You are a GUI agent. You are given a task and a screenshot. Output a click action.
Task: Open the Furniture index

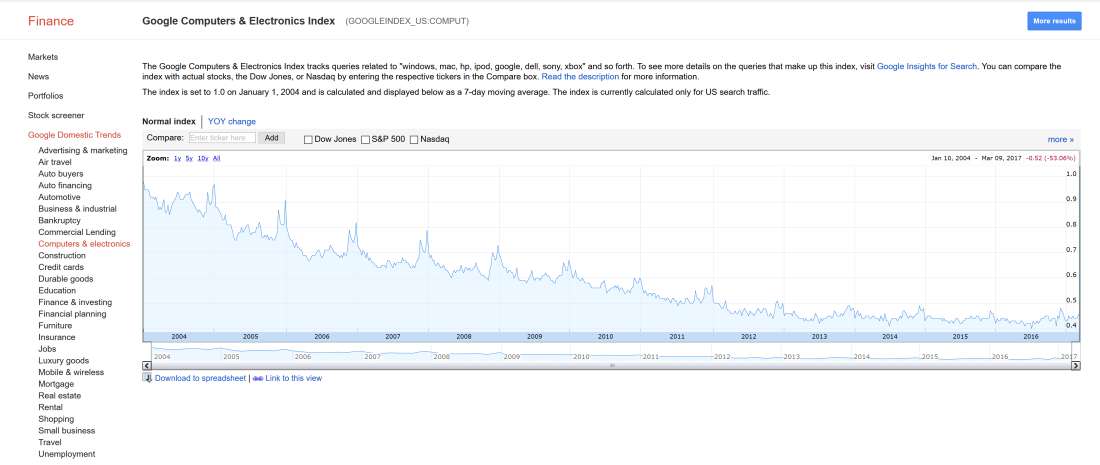tap(55, 325)
